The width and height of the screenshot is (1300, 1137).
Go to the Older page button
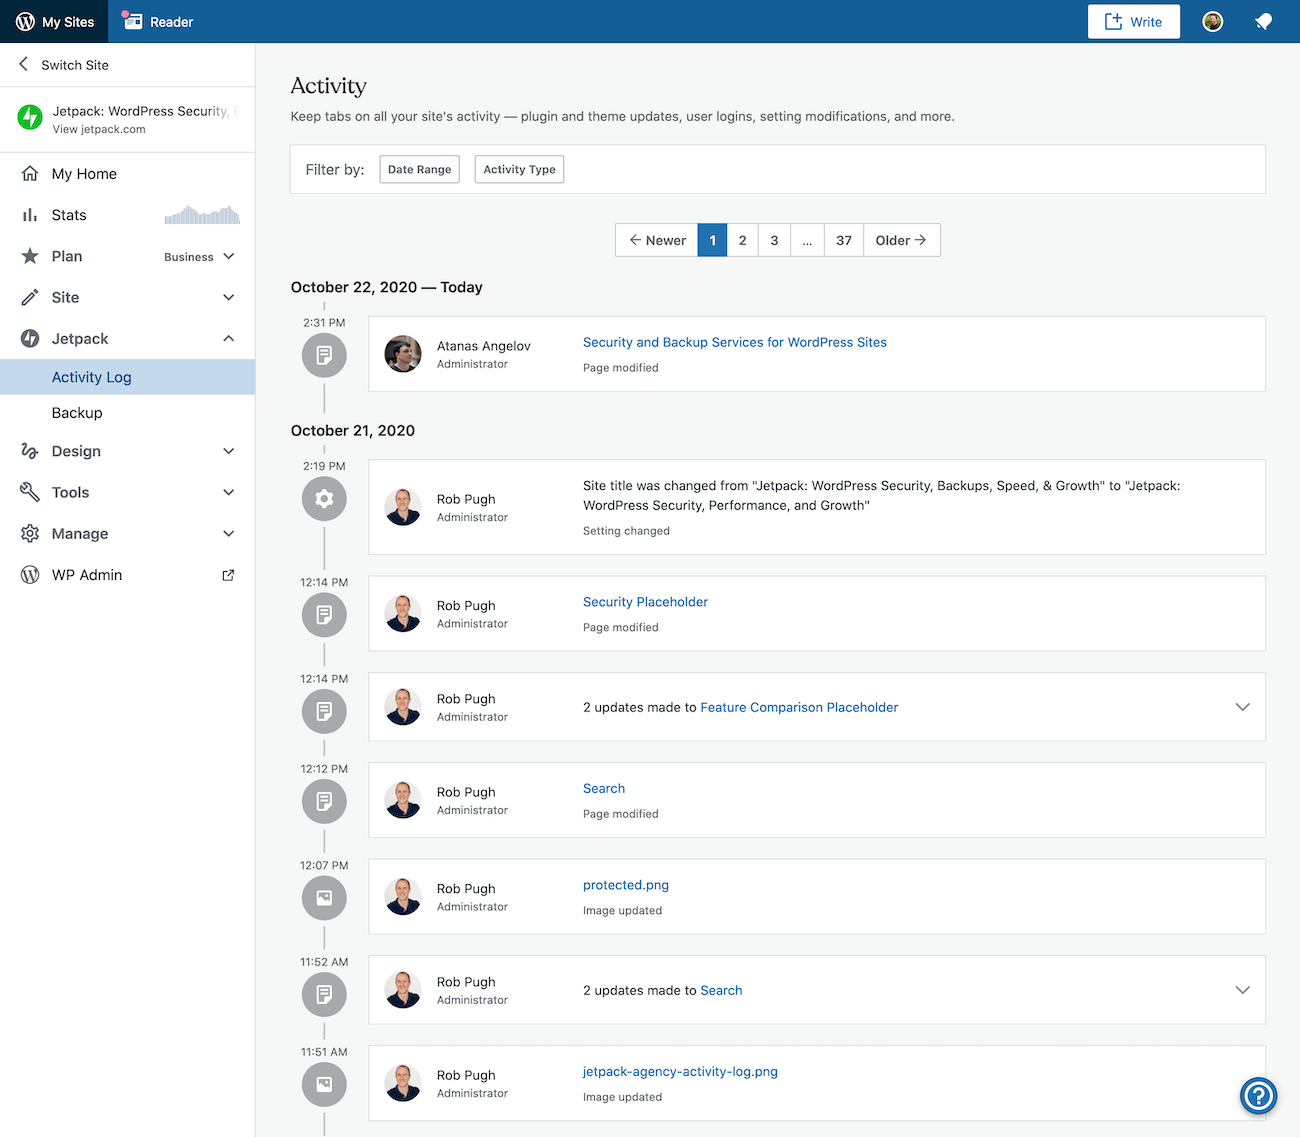901,240
